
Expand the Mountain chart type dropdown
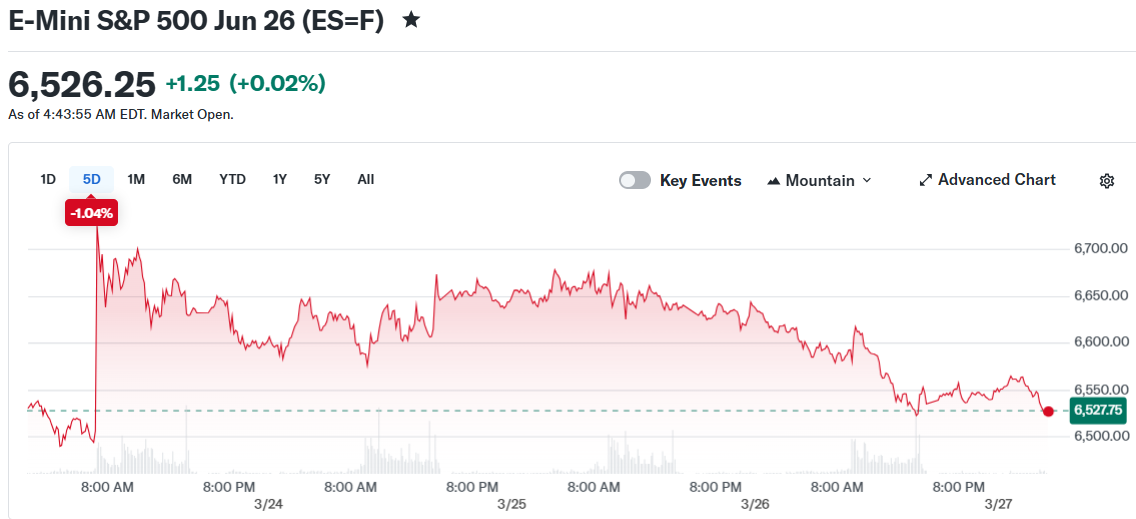pyautogui.click(x=866, y=181)
